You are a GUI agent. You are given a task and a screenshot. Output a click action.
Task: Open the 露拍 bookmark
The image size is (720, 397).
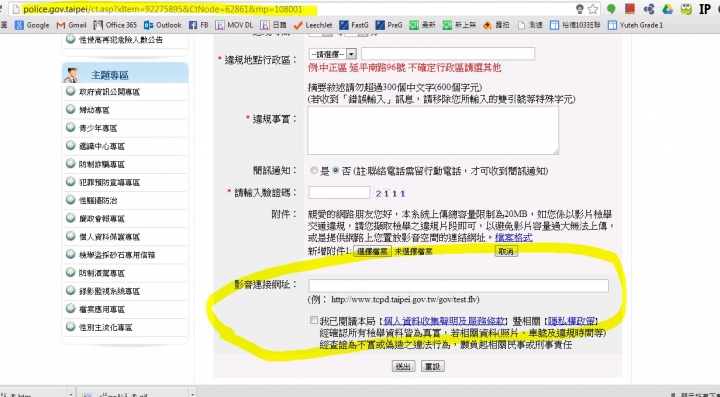pyautogui.click(x=496, y=25)
